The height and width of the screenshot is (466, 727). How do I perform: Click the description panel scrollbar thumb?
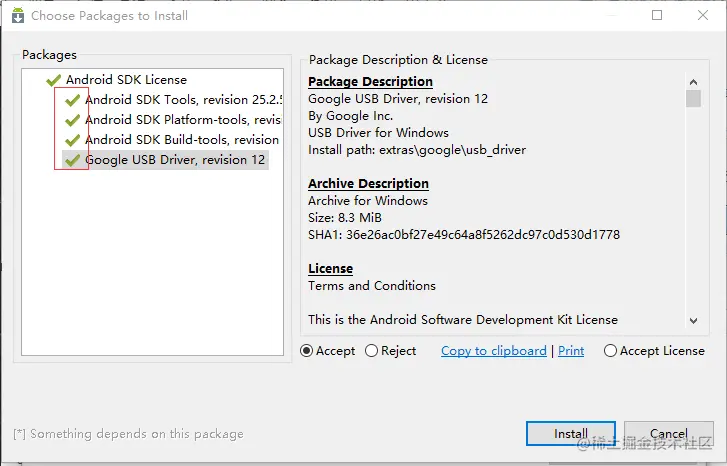pos(694,98)
